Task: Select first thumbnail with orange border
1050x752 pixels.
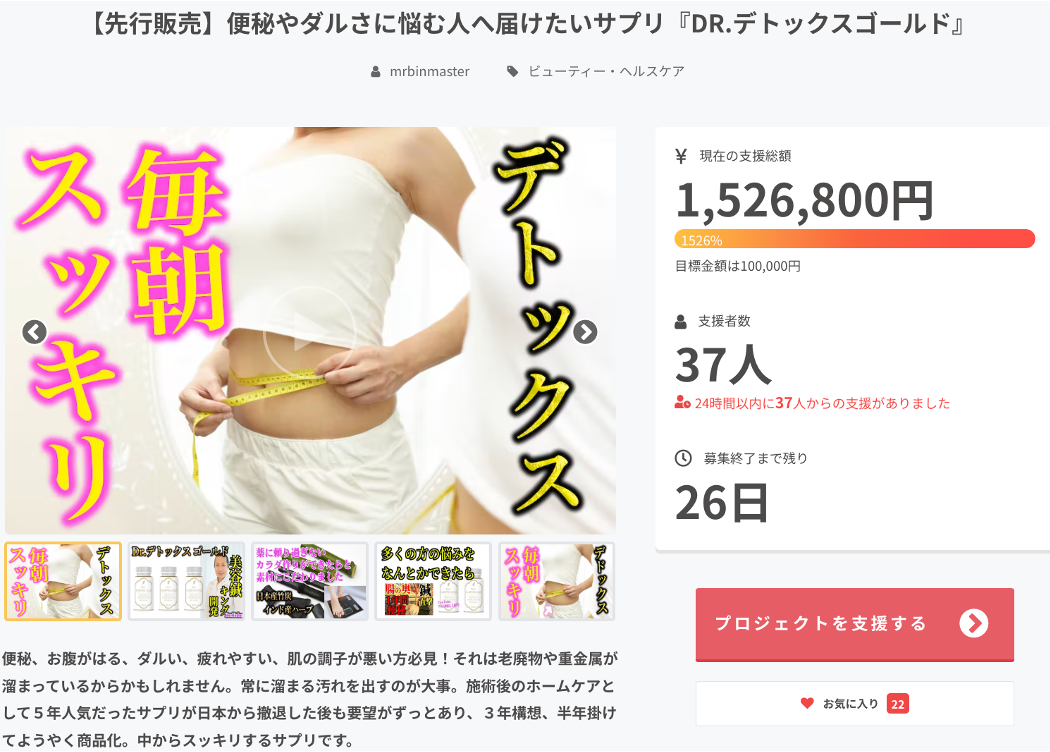Action: pos(63,581)
